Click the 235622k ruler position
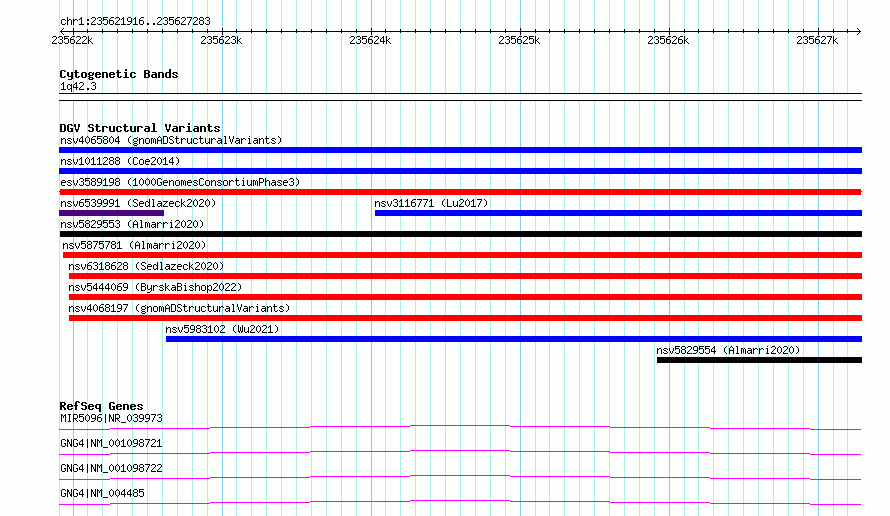890x516 pixels. (x=72, y=40)
